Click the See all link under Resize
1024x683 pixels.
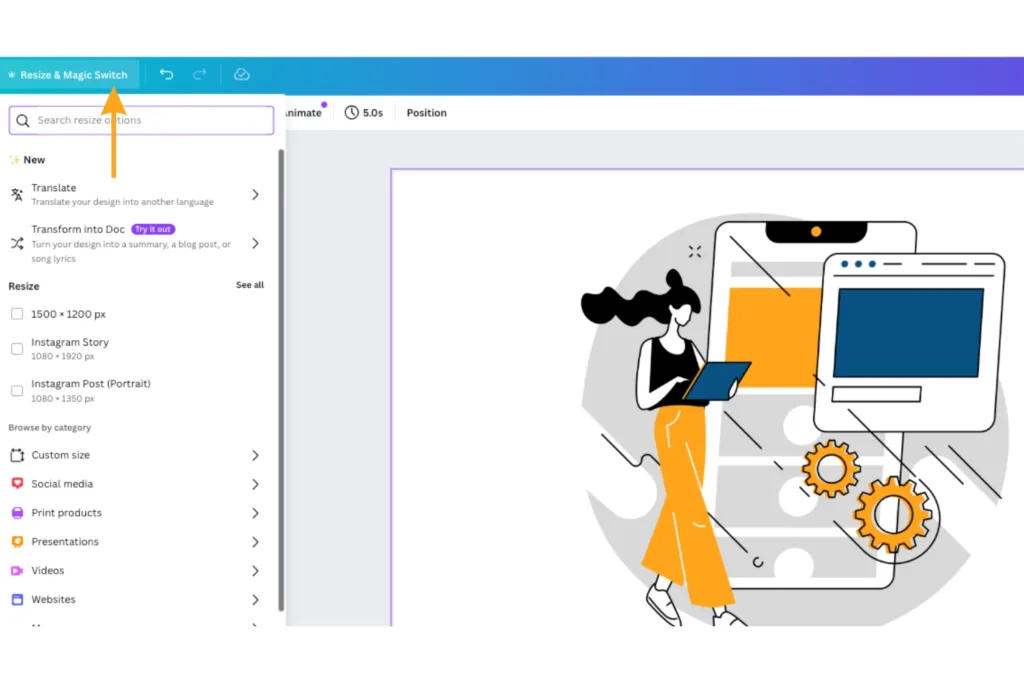(x=249, y=285)
